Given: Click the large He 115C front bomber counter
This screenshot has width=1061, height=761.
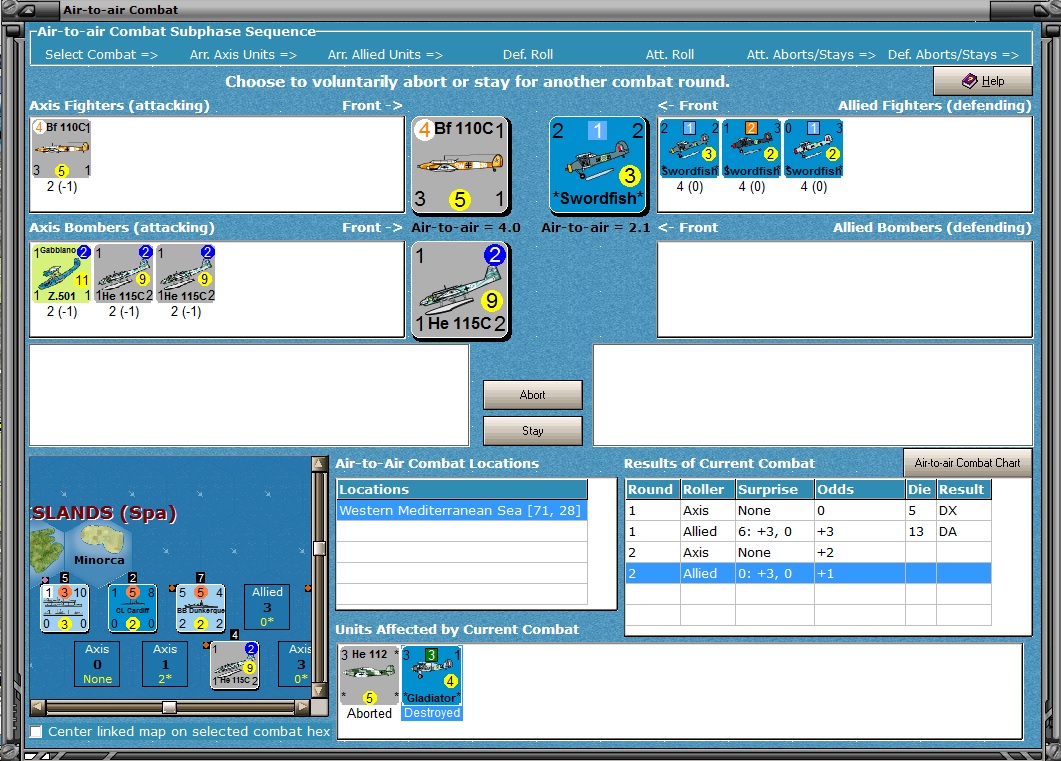Looking at the screenshot, I should coord(461,291).
